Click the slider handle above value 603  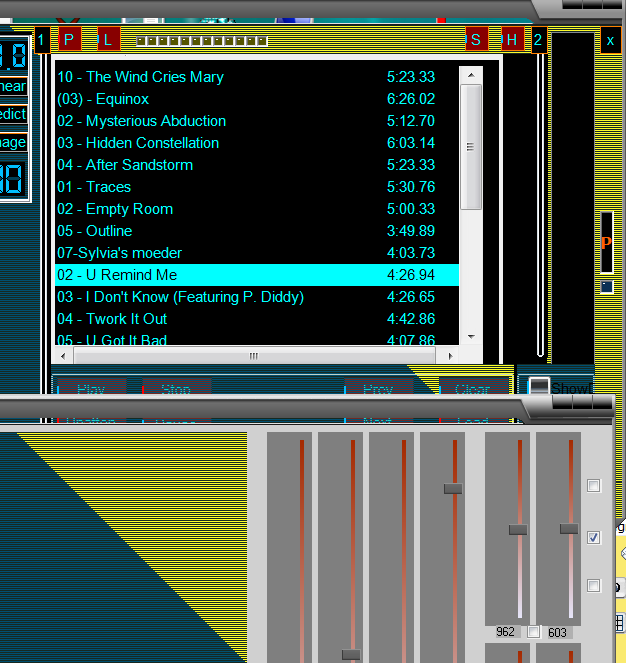coord(569,529)
